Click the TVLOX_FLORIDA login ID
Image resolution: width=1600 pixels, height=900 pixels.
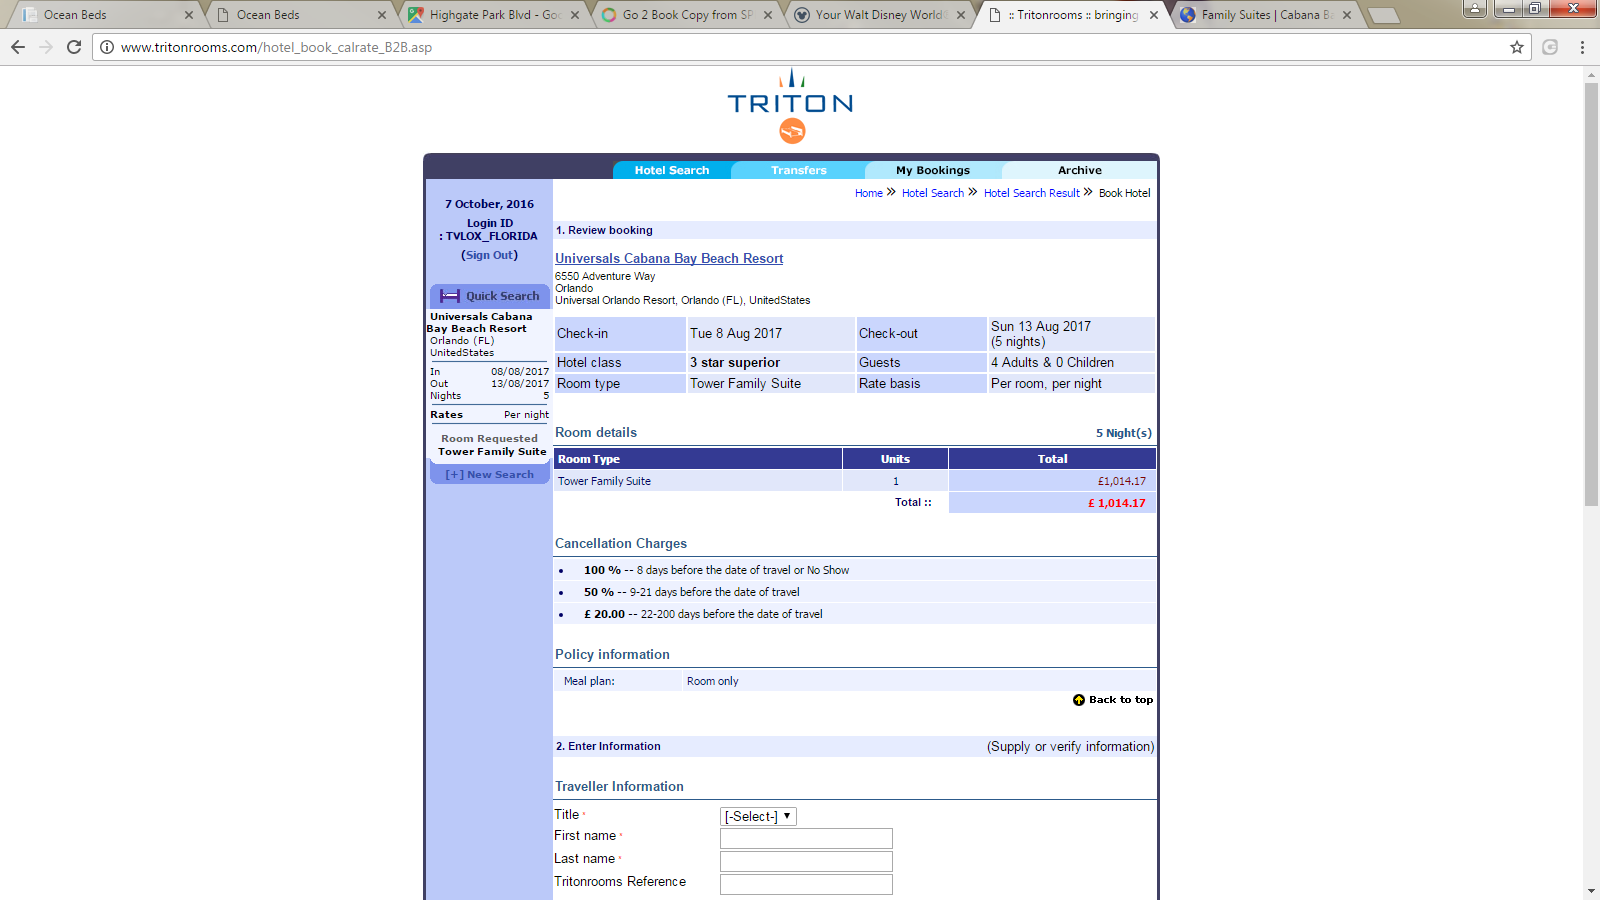pos(492,236)
